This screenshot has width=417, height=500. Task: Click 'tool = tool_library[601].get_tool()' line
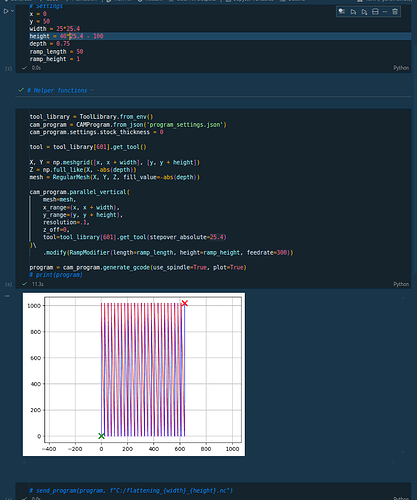point(88,147)
